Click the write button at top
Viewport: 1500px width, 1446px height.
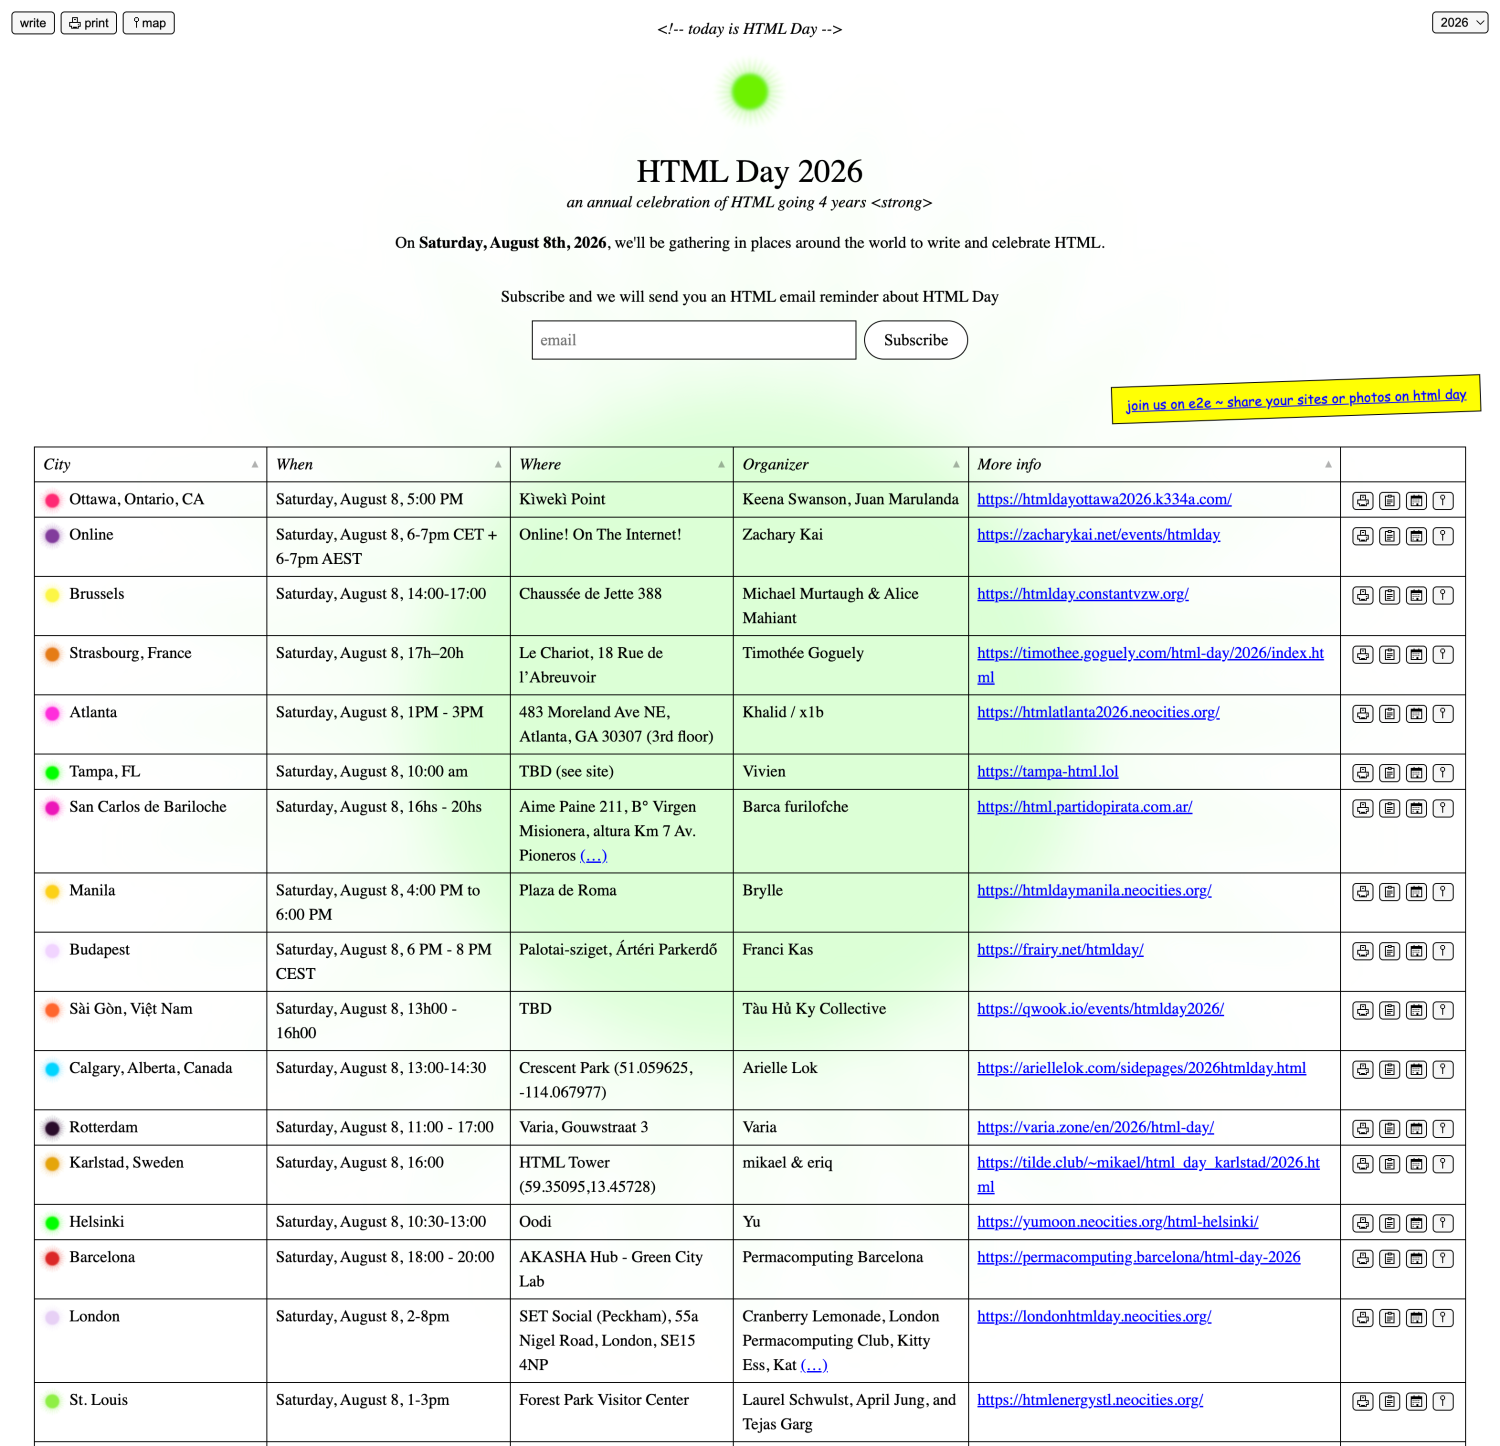pos(33,23)
